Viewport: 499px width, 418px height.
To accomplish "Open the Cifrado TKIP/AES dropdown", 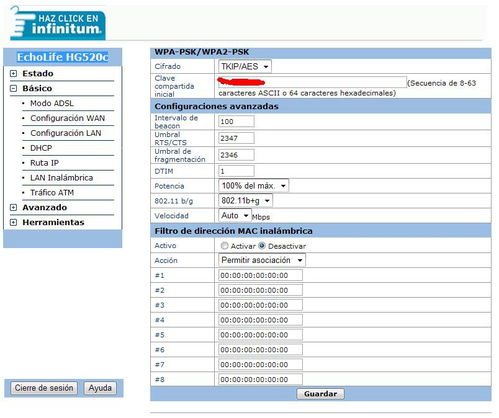I will [245, 66].
